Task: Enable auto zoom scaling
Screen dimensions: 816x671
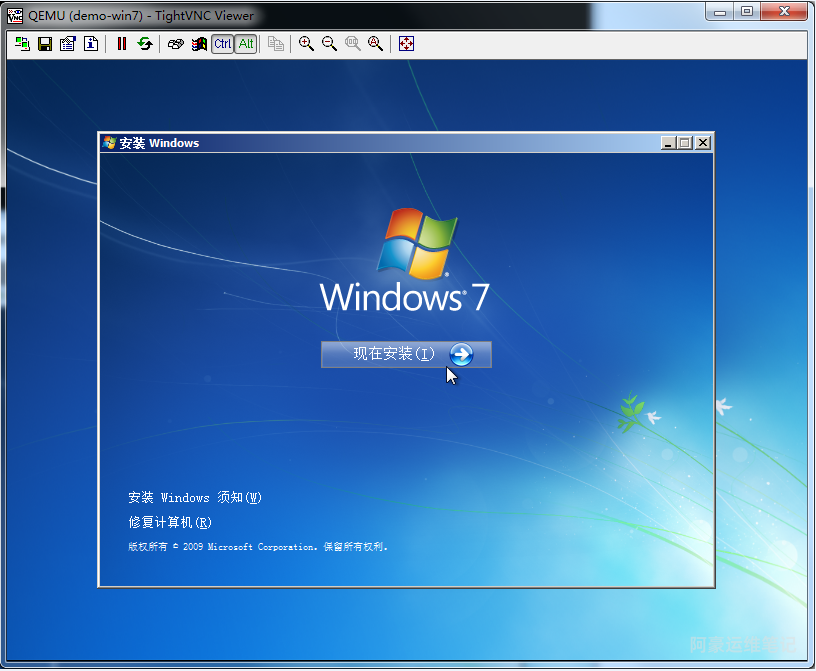Action: [x=375, y=44]
